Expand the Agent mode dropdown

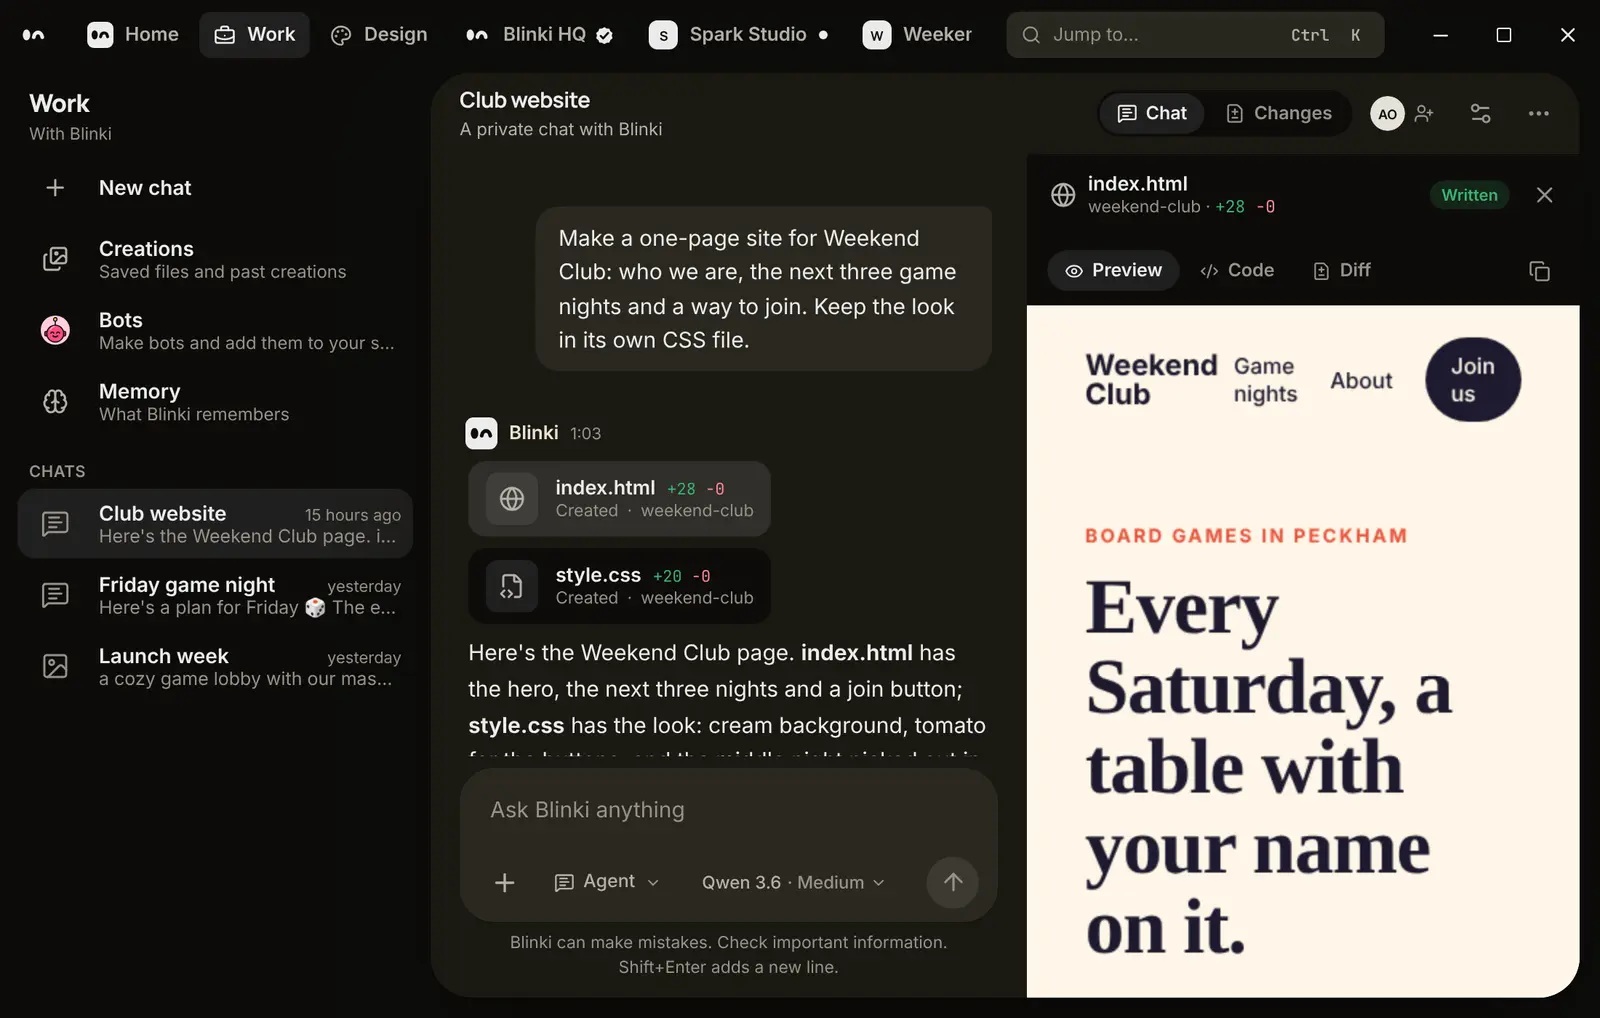pyautogui.click(x=607, y=882)
